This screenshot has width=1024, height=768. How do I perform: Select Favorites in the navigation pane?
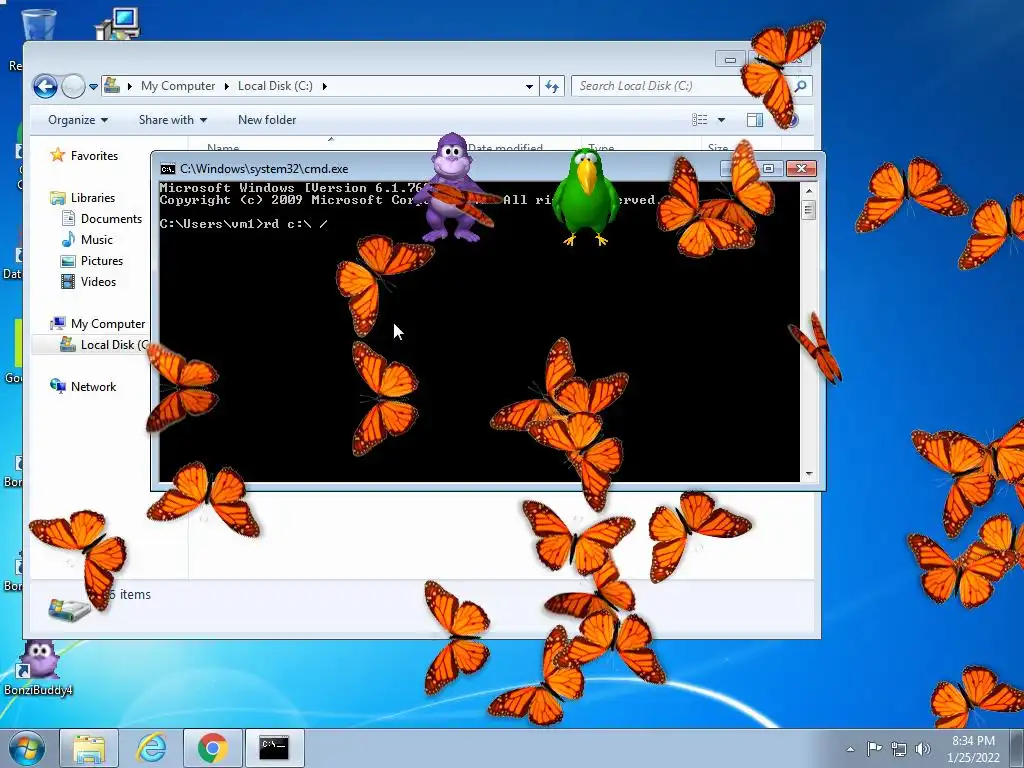(x=94, y=155)
